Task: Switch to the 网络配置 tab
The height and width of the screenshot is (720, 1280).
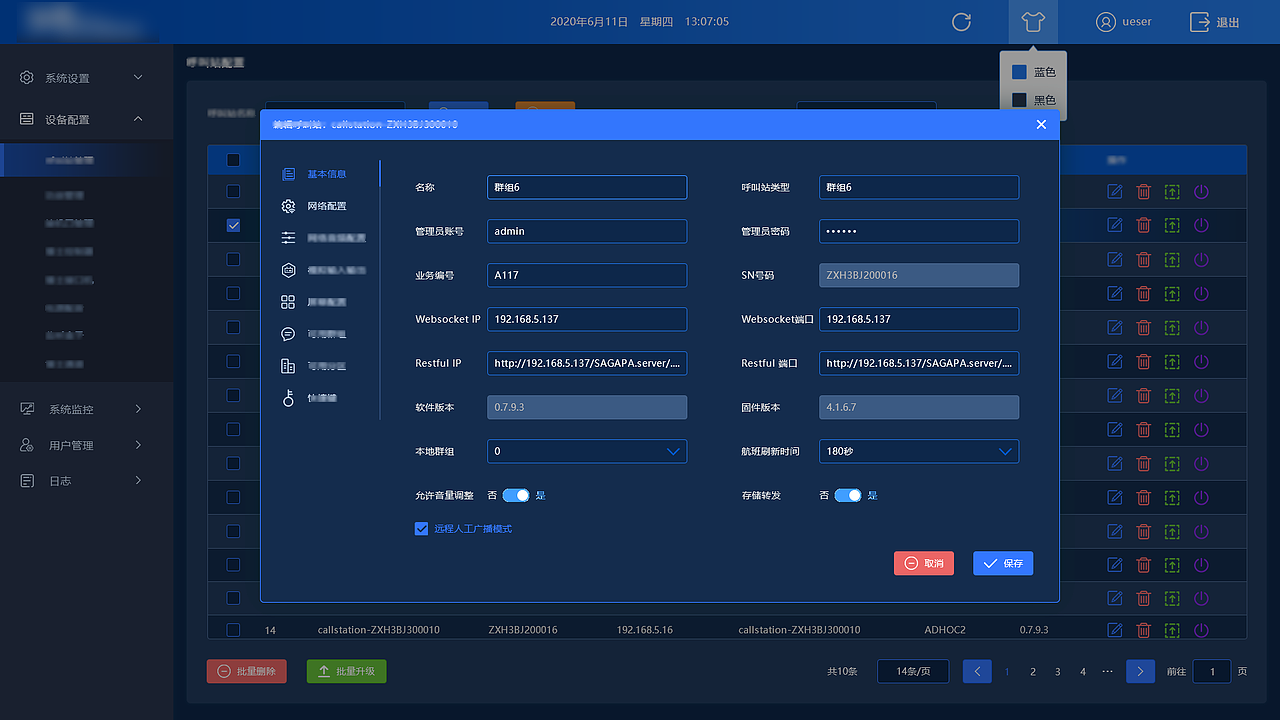Action: tap(314, 206)
